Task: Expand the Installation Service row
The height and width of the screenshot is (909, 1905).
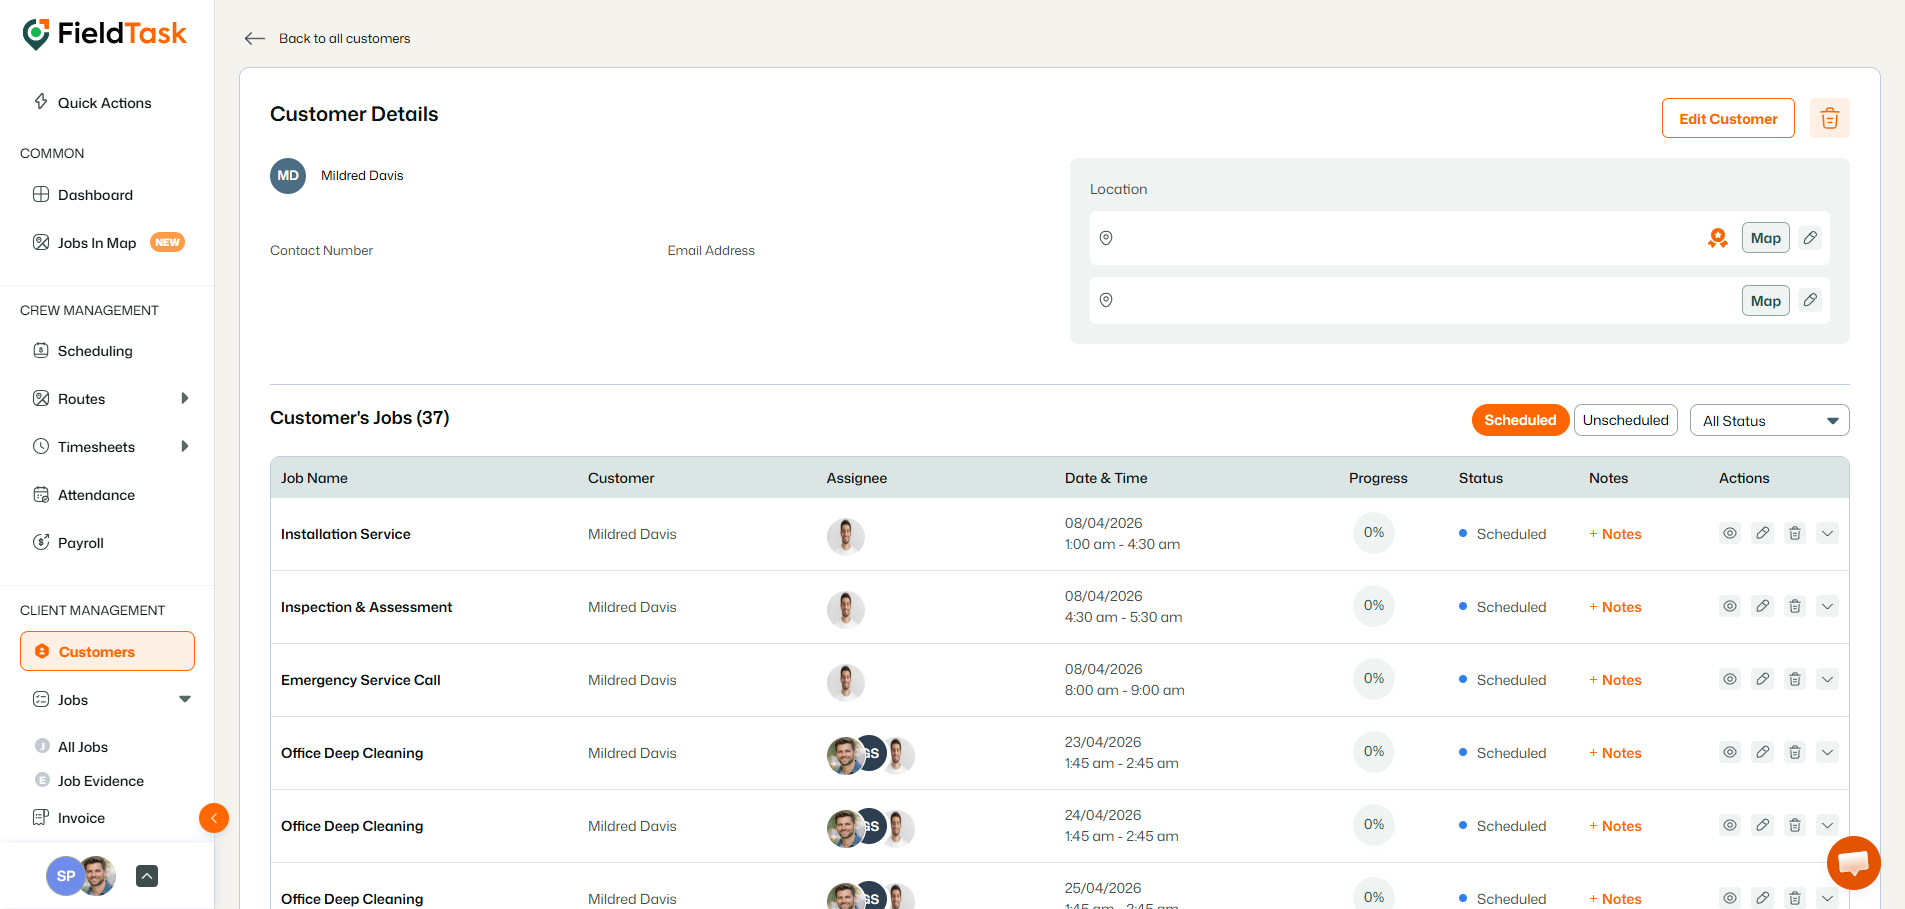Action: click(x=1827, y=533)
